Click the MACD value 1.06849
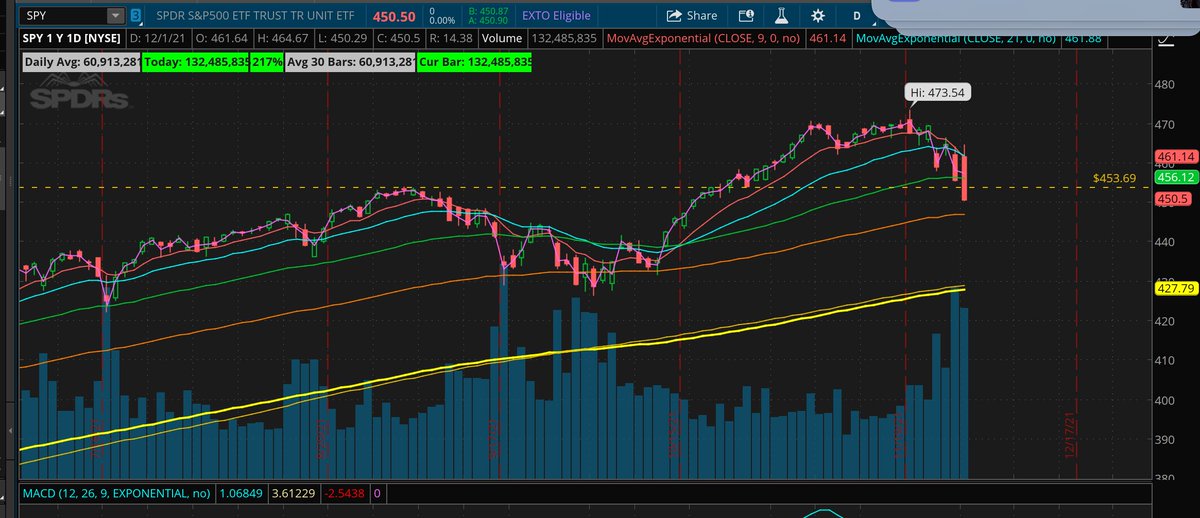 pyautogui.click(x=239, y=493)
